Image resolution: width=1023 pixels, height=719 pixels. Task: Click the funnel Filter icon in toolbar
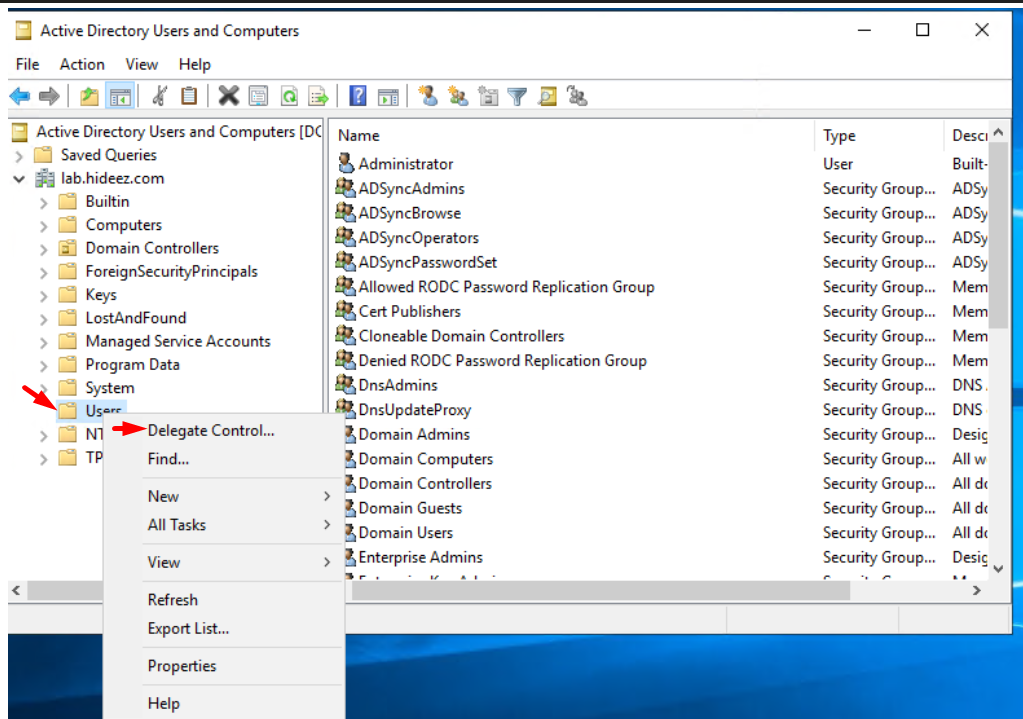(x=517, y=96)
